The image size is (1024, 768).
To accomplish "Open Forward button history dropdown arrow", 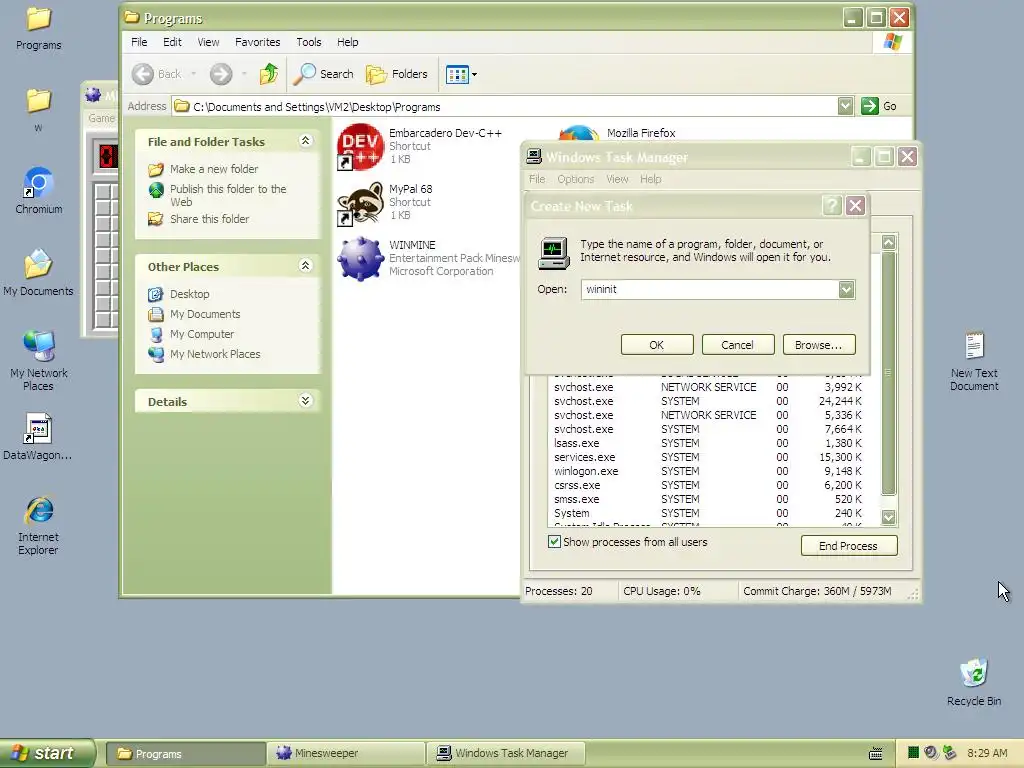I will click(244, 74).
